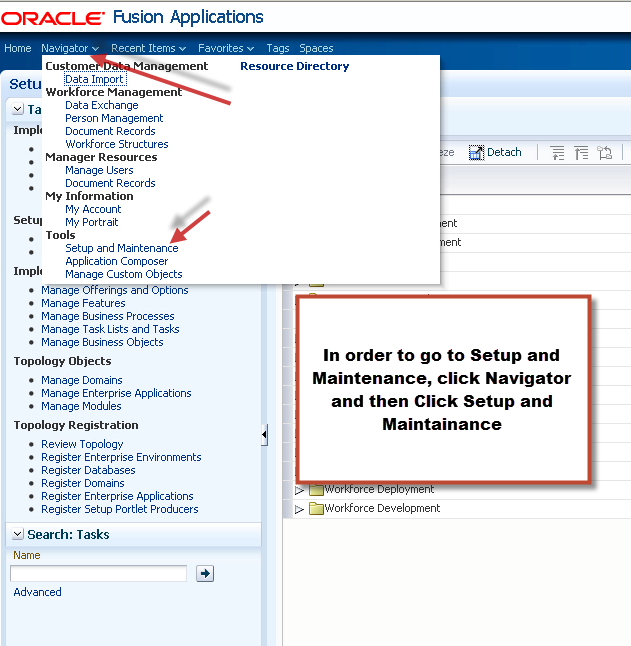This screenshot has height=646, width=631.
Task: Select Manage Custom Objects under Tools
Action: pyautogui.click(x=124, y=274)
